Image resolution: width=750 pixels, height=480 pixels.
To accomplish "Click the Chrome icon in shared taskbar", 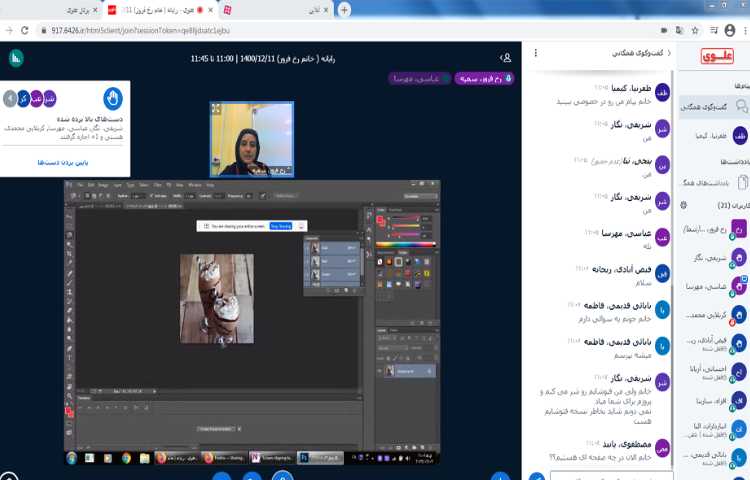I will point(126,458).
